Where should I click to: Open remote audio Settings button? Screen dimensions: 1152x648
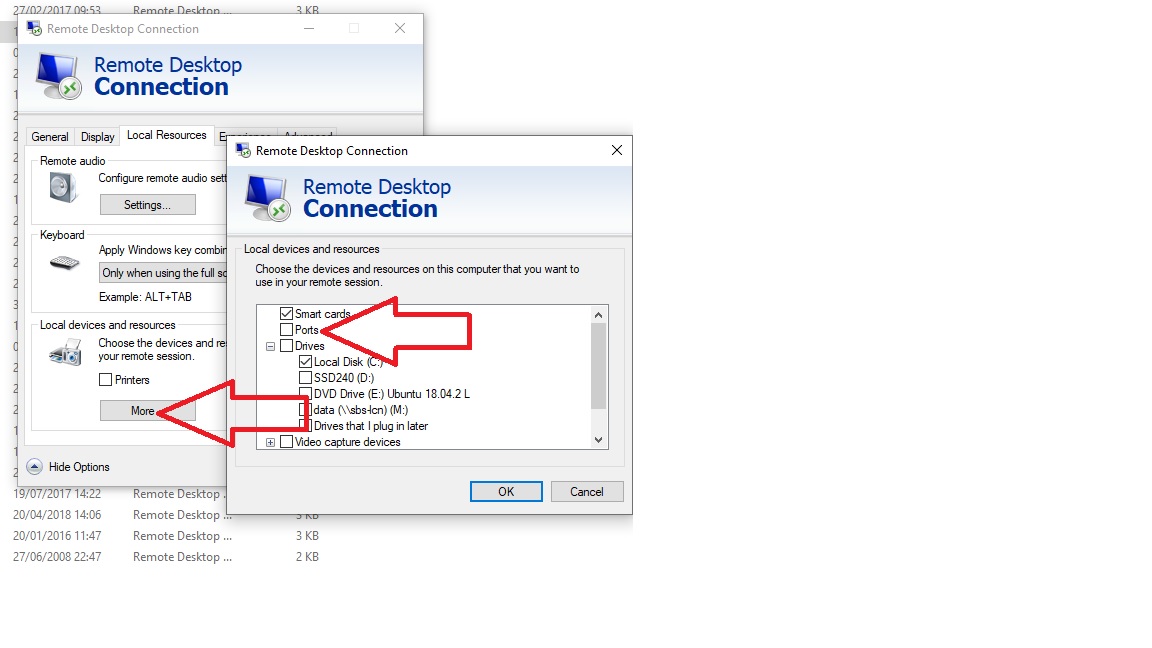click(148, 205)
